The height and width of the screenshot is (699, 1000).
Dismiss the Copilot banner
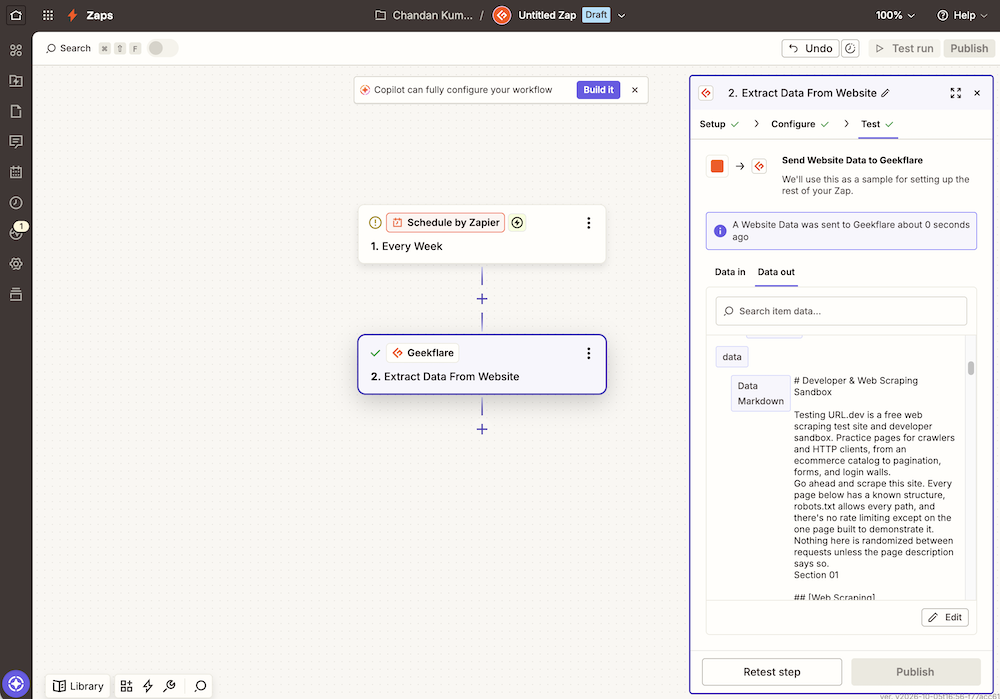(635, 90)
